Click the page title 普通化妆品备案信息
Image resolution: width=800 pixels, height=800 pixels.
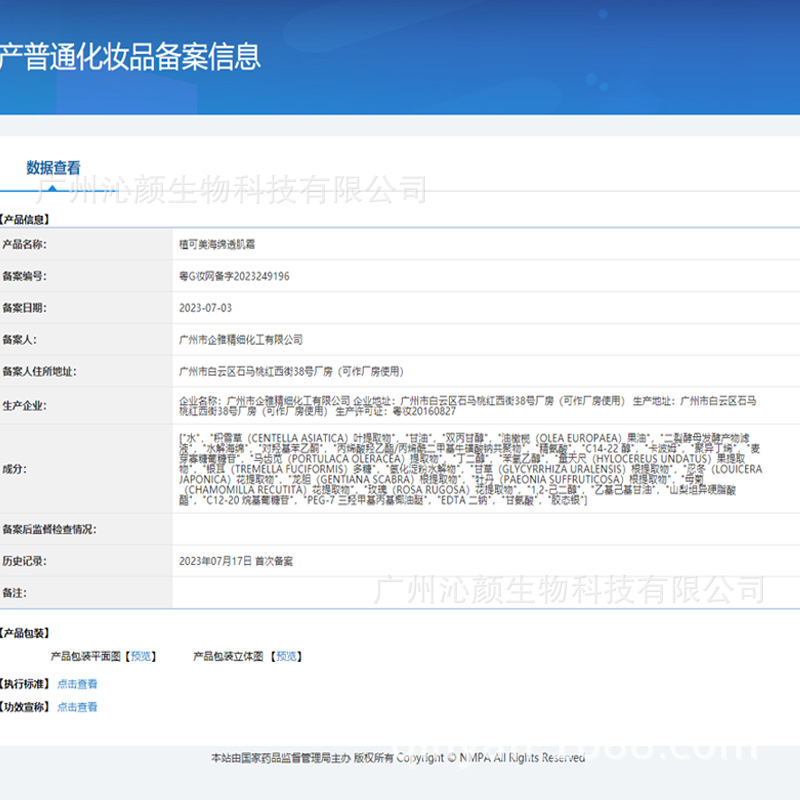coord(130,56)
